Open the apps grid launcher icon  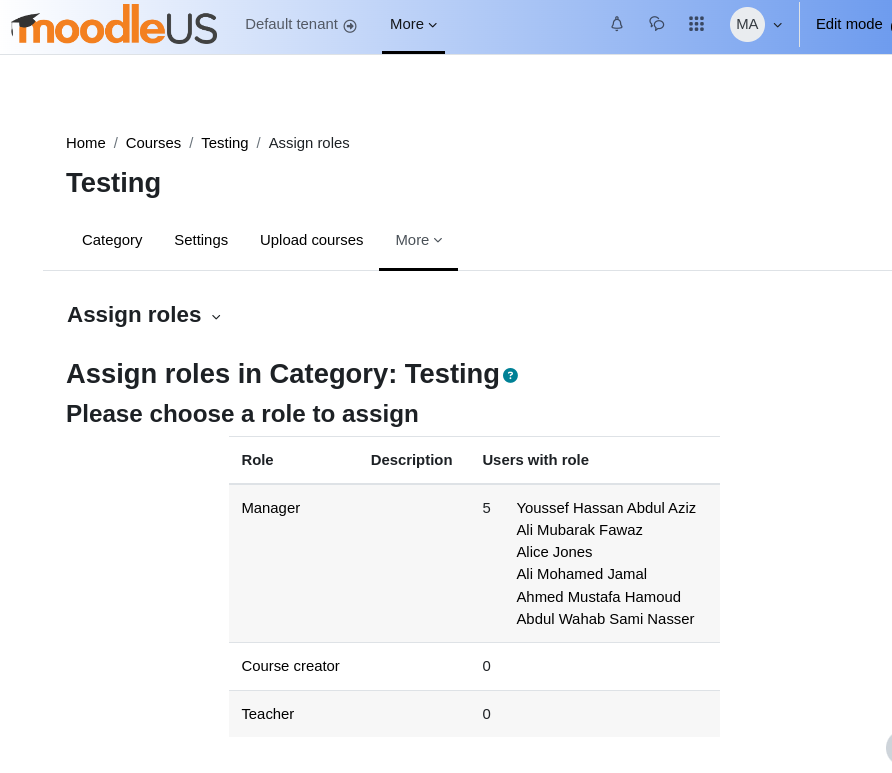696,24
